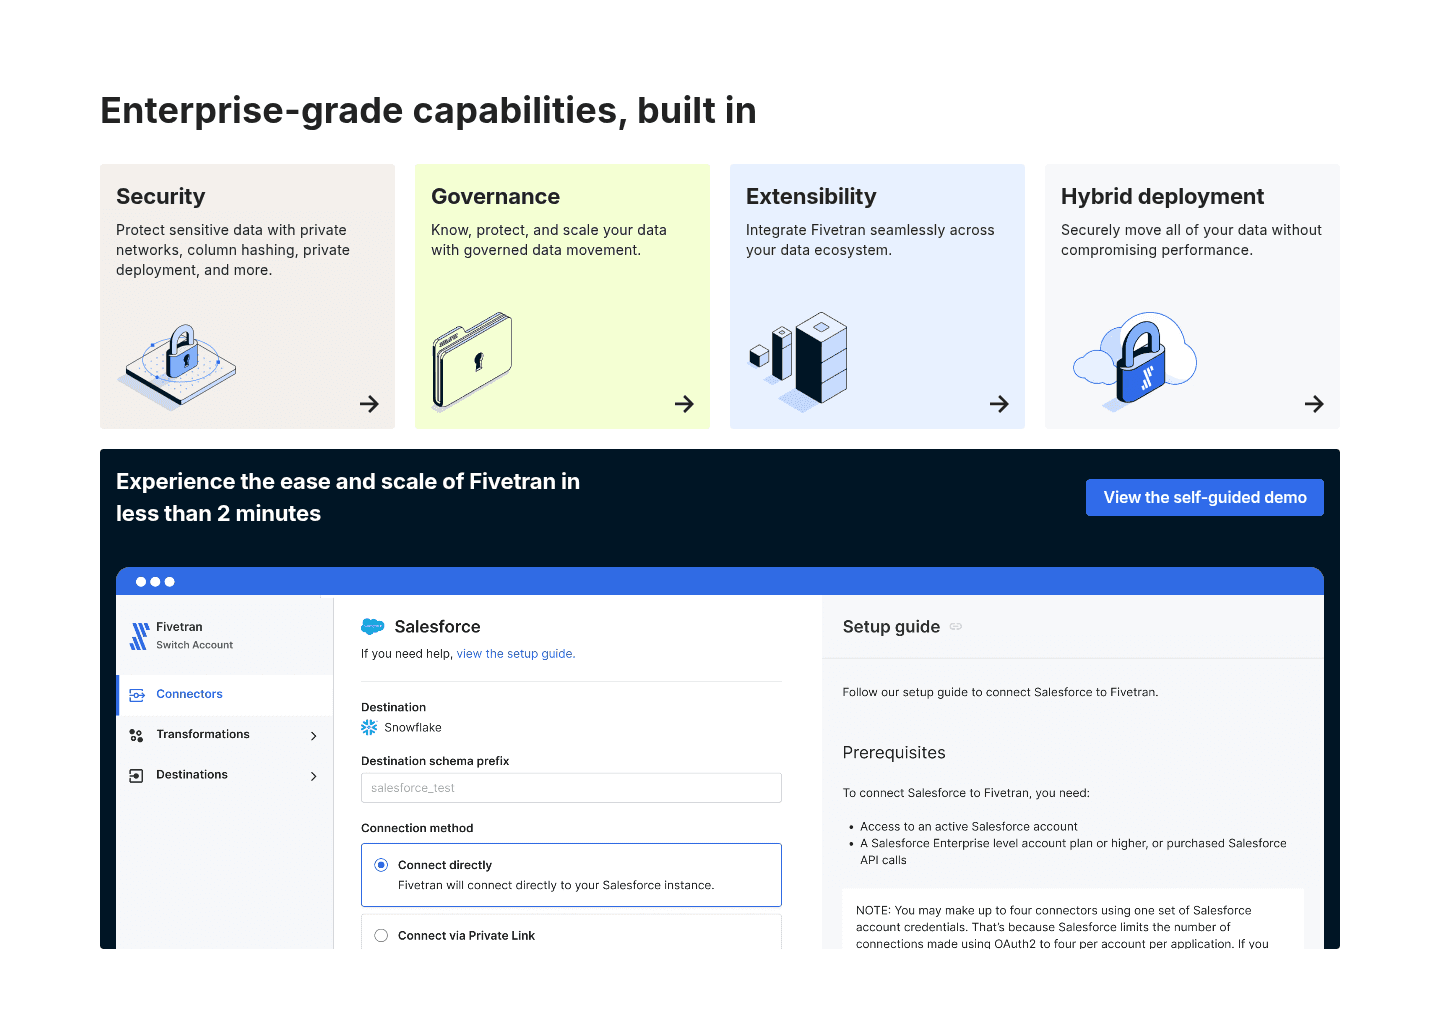This screenshot has height=1009, width=1440.
Task: Click the Salesforce cloud icon
Action: tap(372, 627)
